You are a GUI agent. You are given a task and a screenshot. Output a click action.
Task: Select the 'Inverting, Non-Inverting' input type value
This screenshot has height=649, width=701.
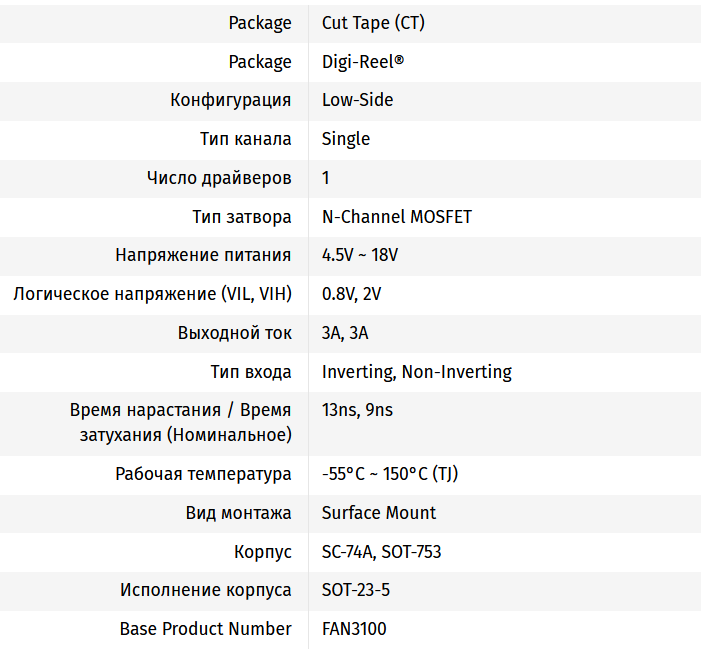(x=417, y=372)
